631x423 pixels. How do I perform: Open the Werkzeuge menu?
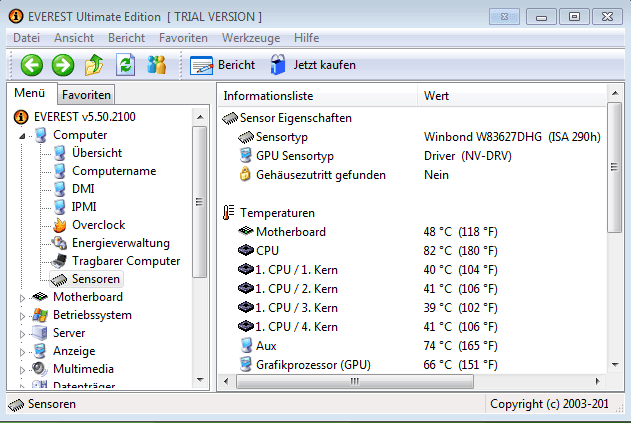point(251,38)
